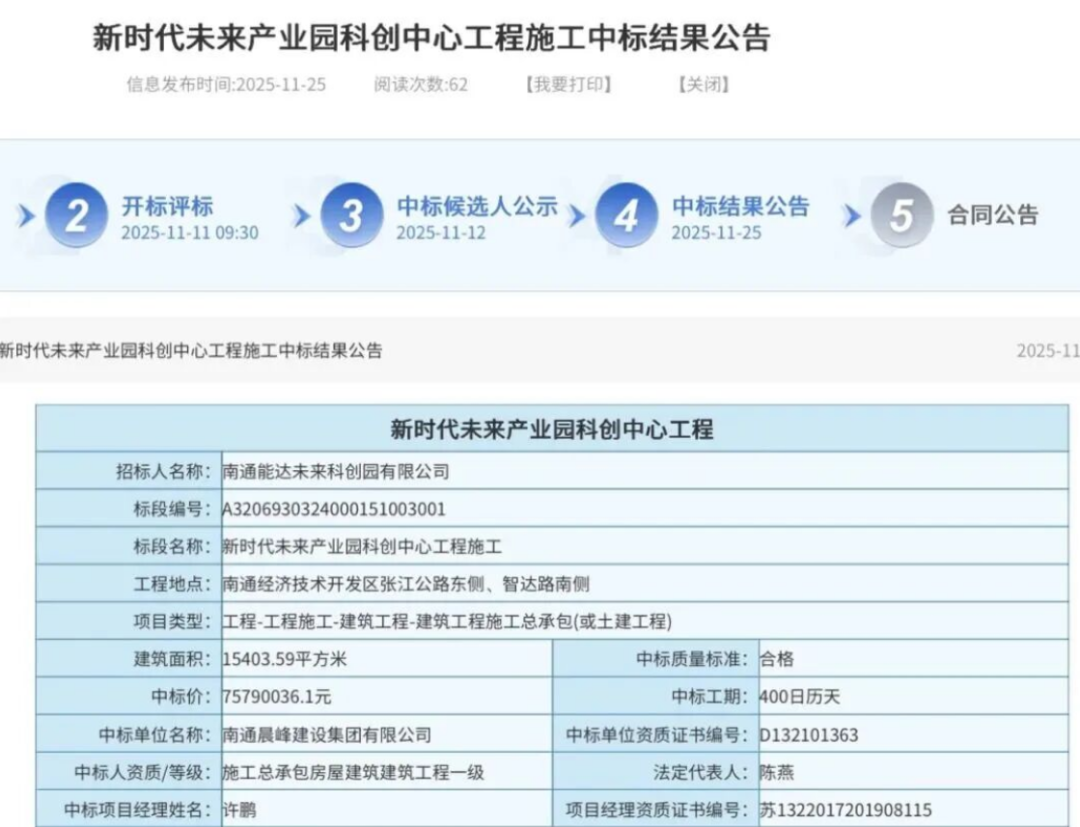Select the bidder name 南通能达未来科创园有限公司
Viewport: 1080px width, 827px height.
coord(336,469)
